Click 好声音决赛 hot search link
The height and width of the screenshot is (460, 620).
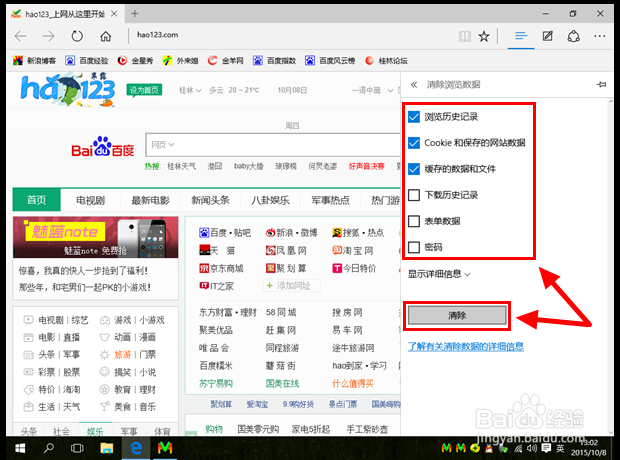click(x=367, y=166)
